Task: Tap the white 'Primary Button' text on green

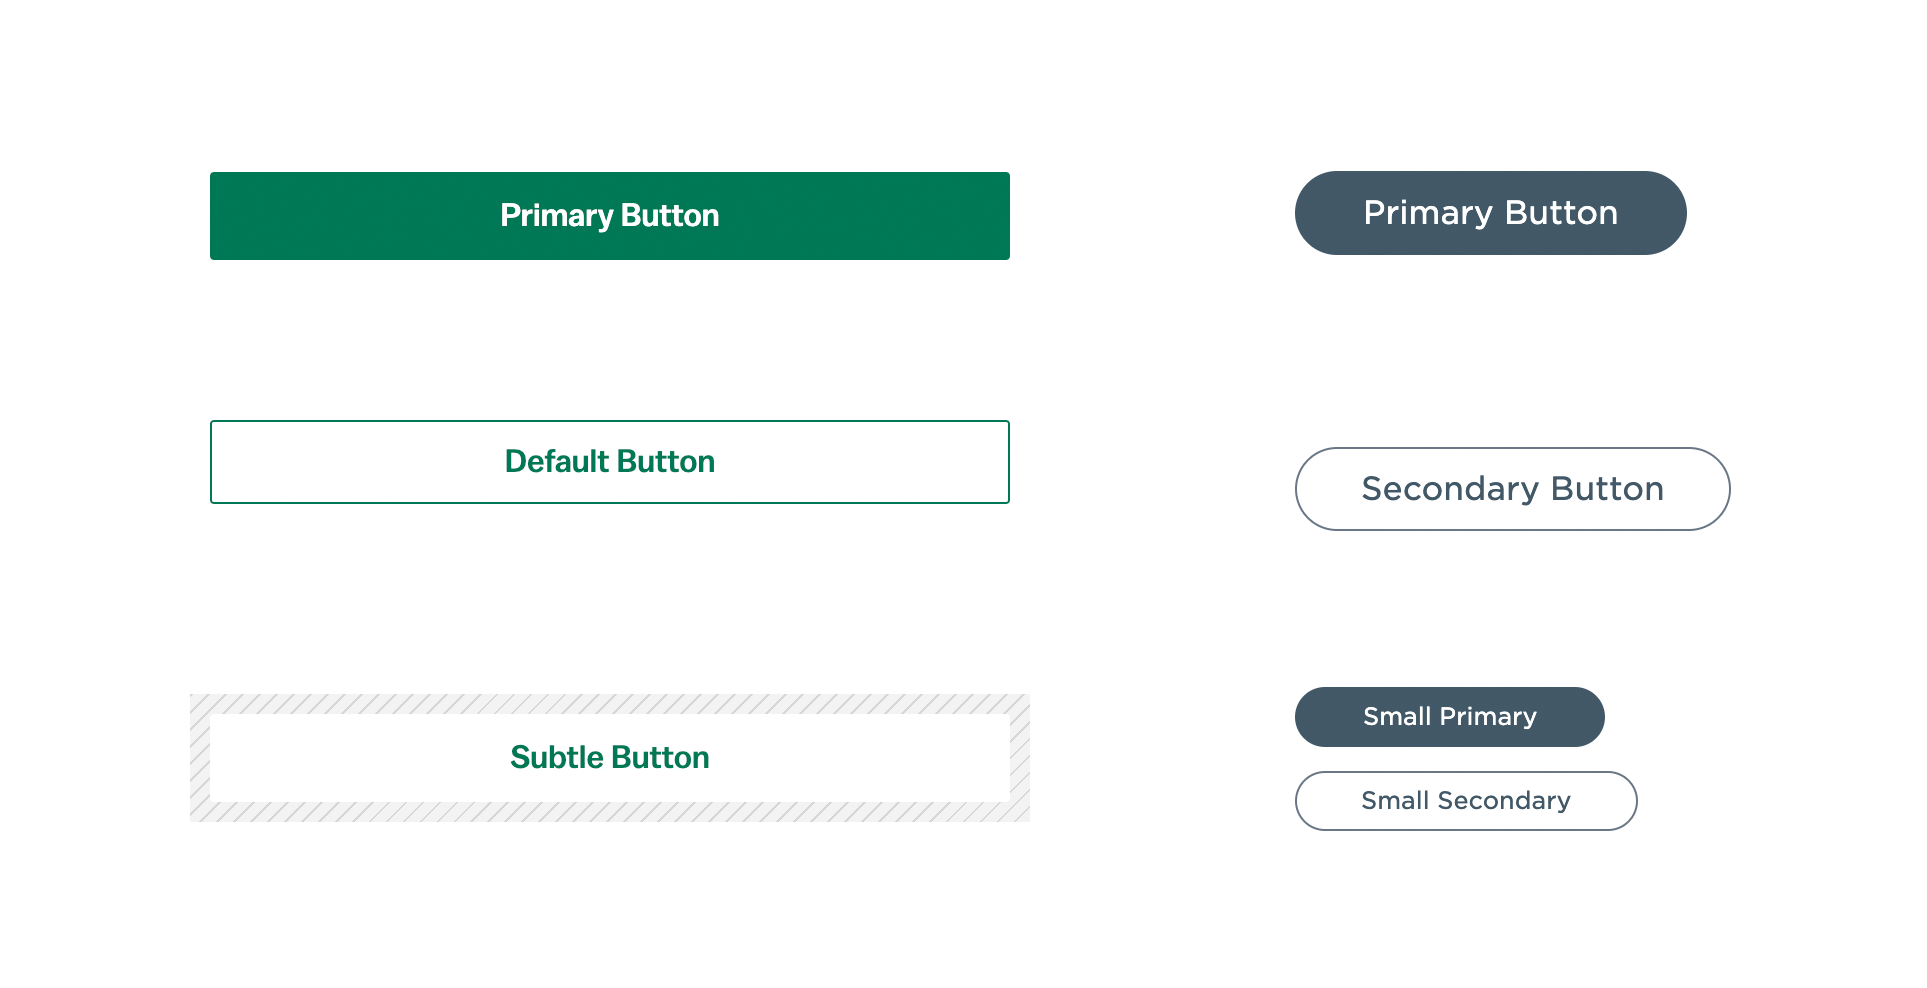Action: (x=609, y=216)
